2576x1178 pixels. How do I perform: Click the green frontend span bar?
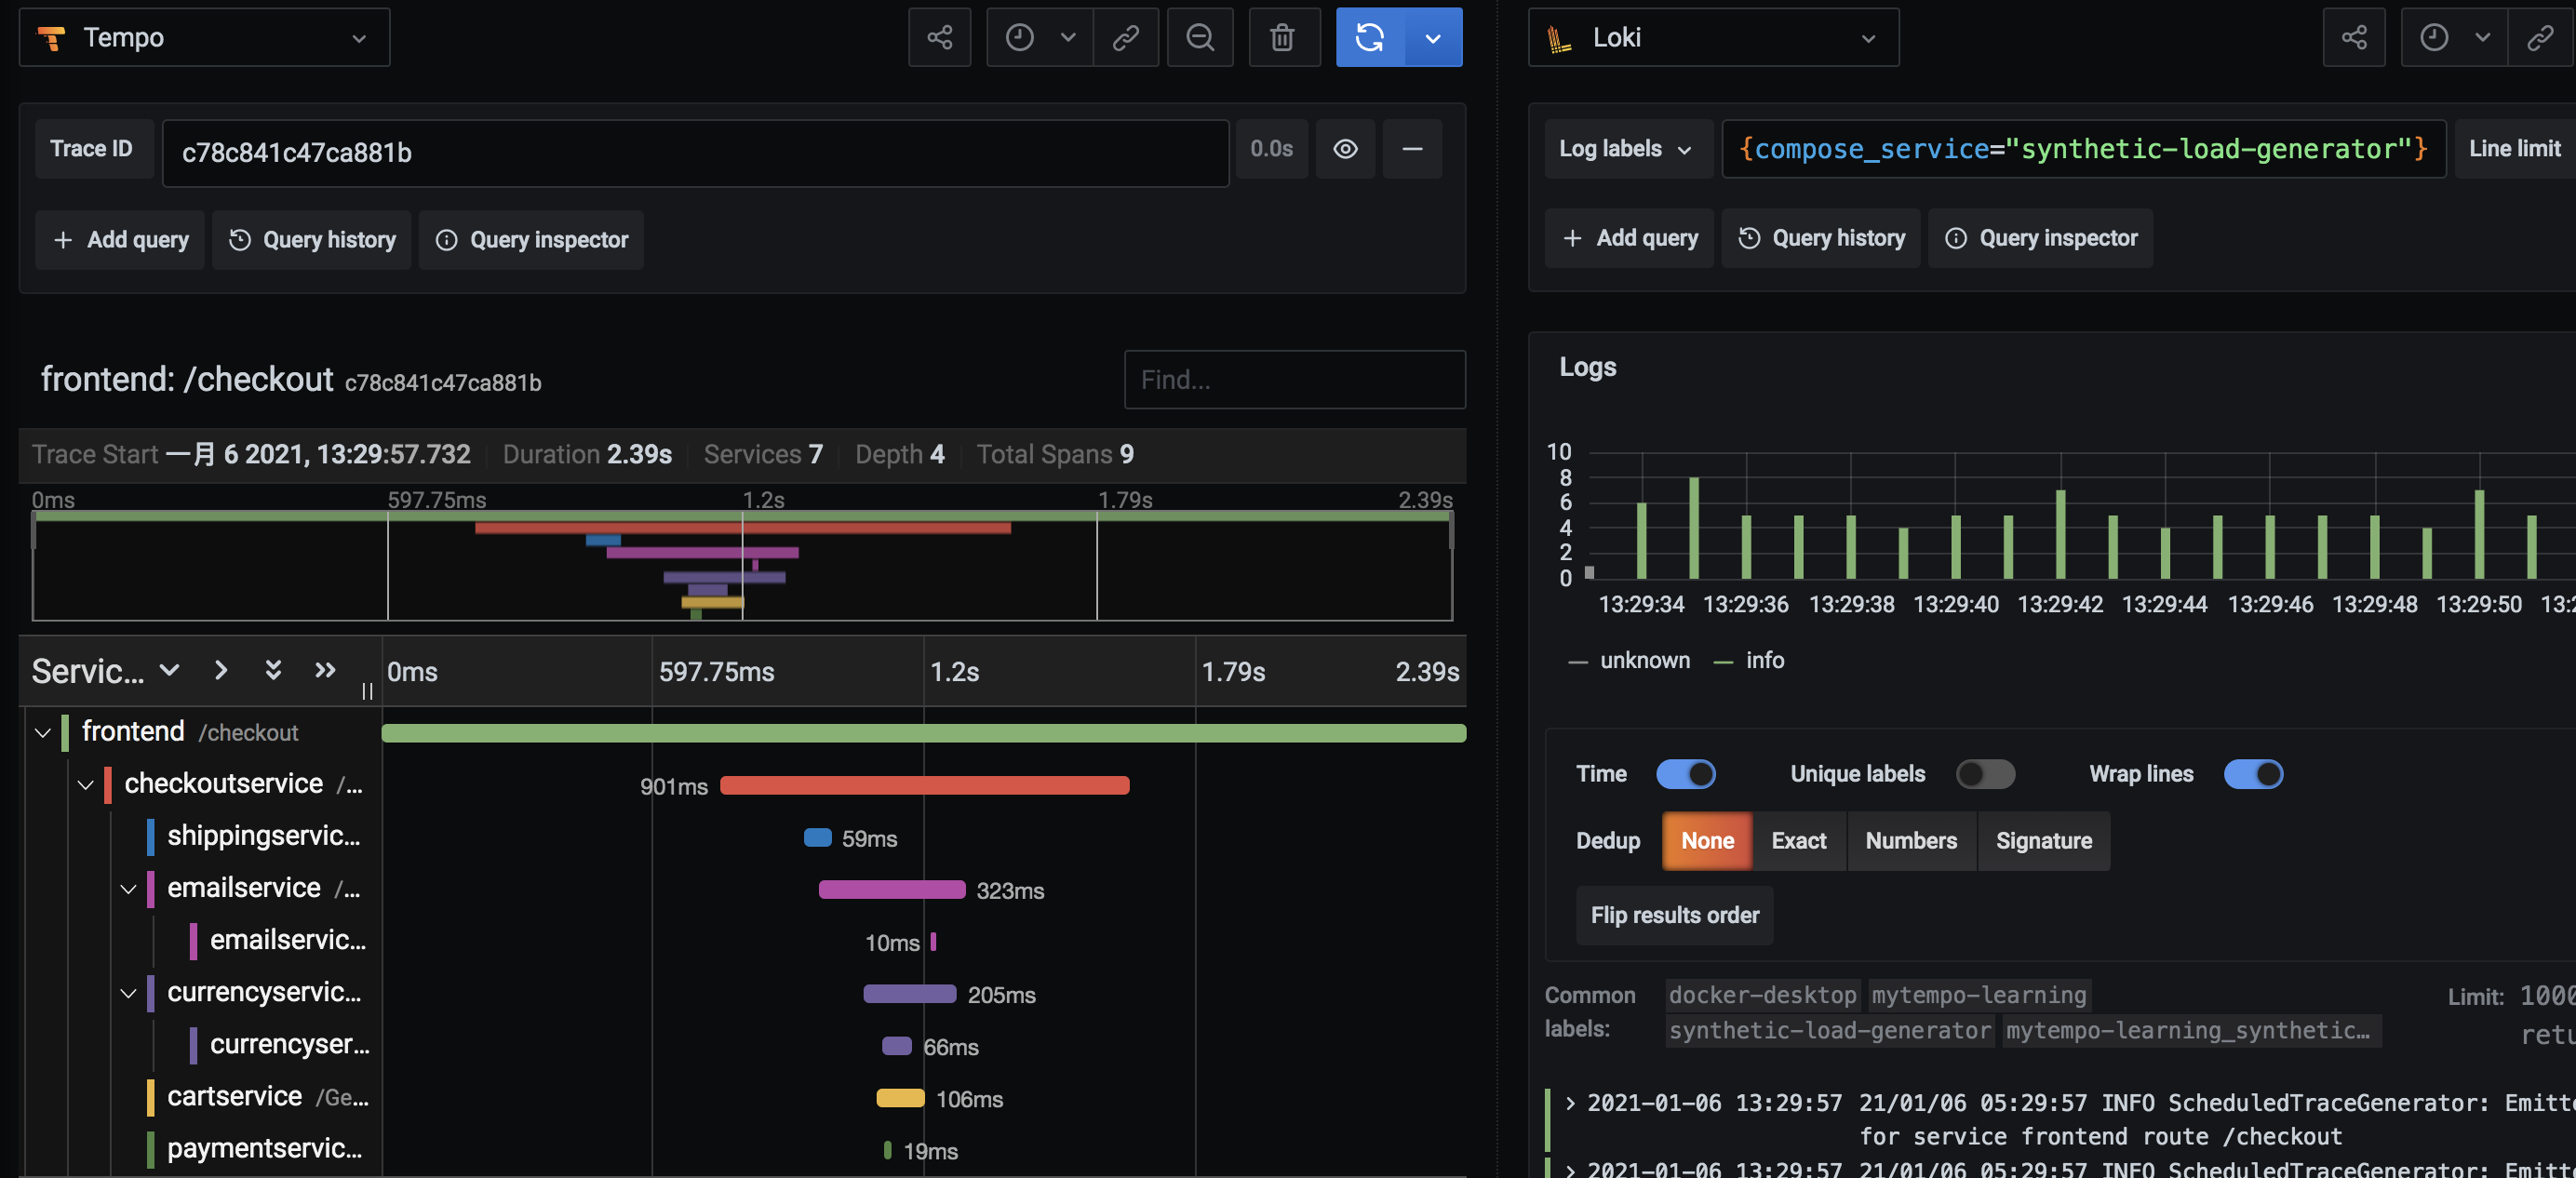[x=924, y=733]
